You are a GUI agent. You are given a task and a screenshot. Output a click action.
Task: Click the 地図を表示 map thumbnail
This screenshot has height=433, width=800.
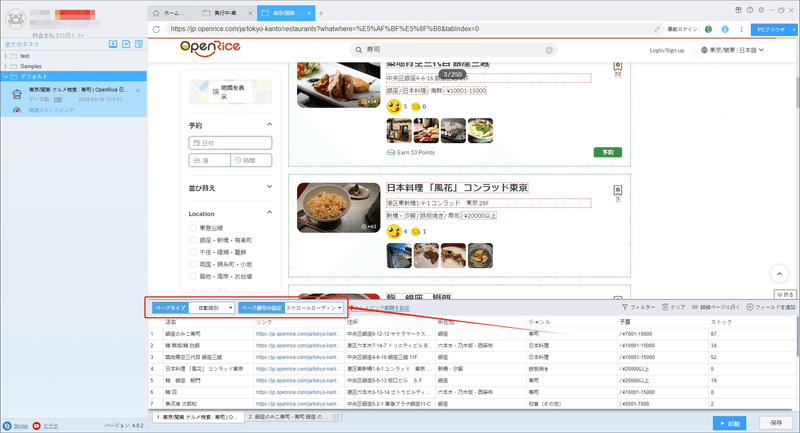[x=230, y=92]
